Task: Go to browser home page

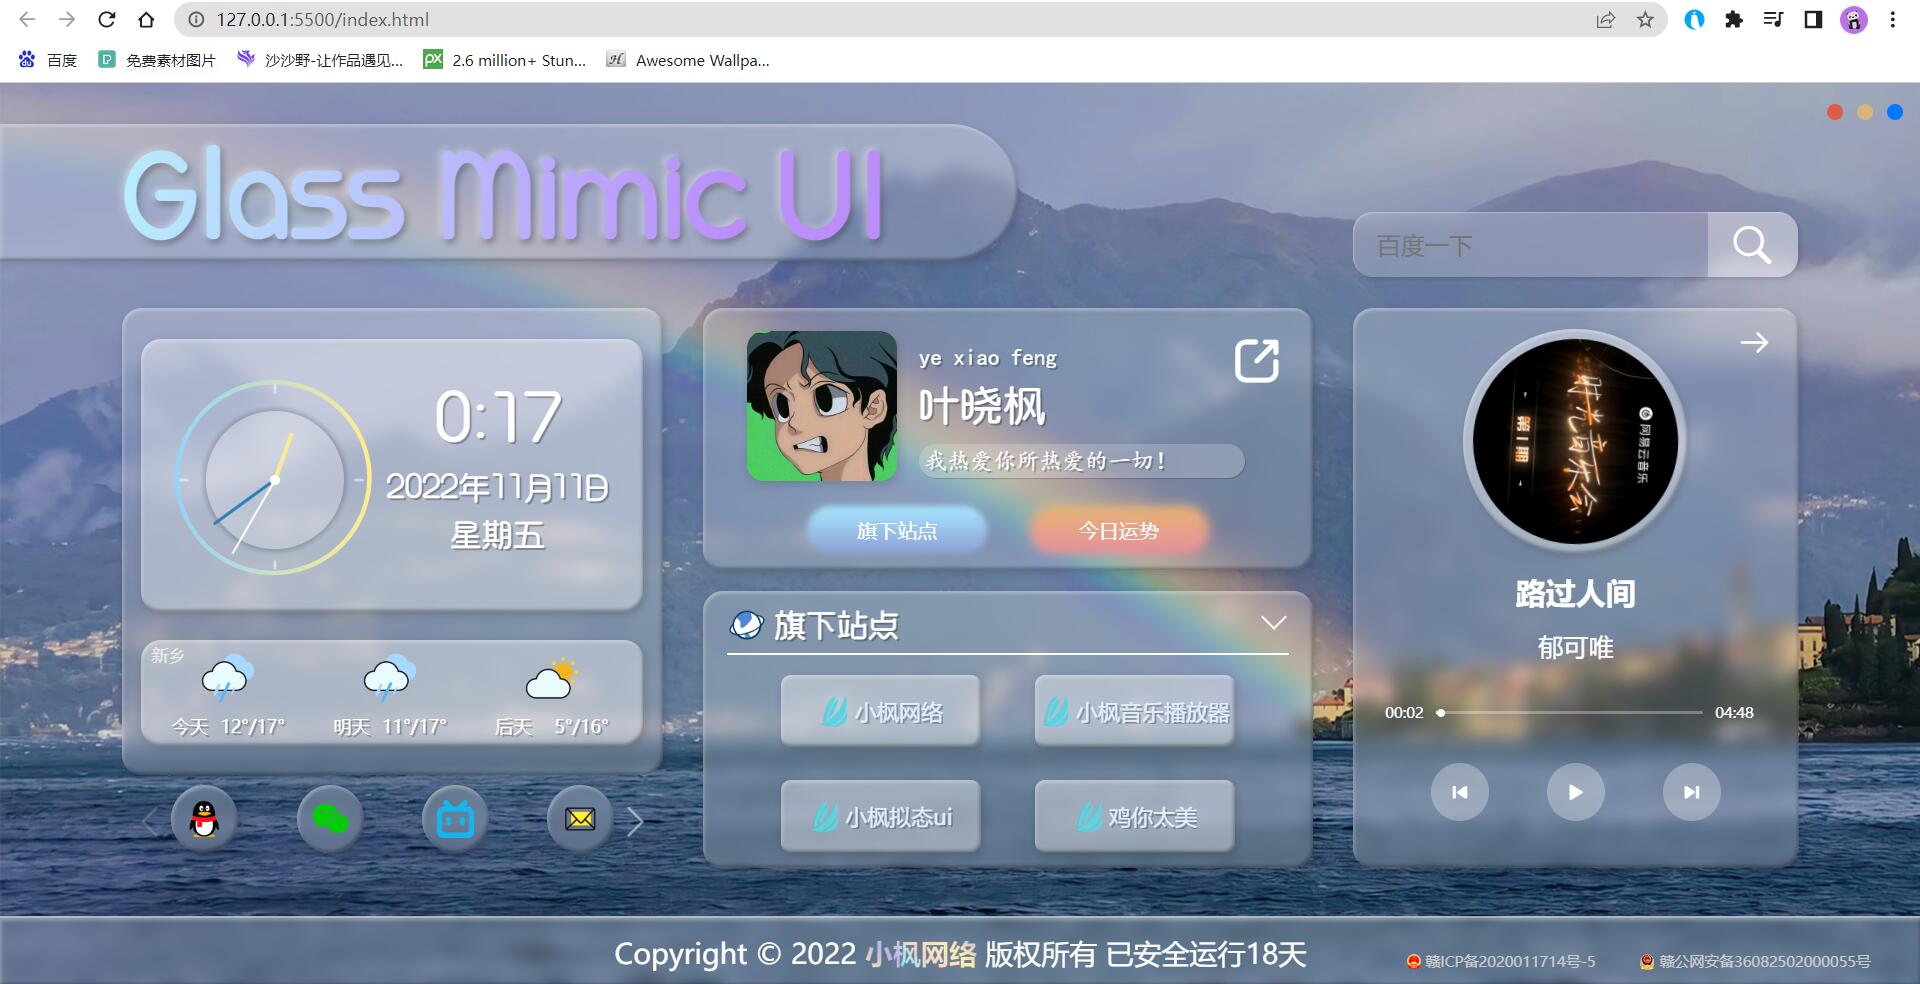Action: pyautogui.click(x=146, y=19)
